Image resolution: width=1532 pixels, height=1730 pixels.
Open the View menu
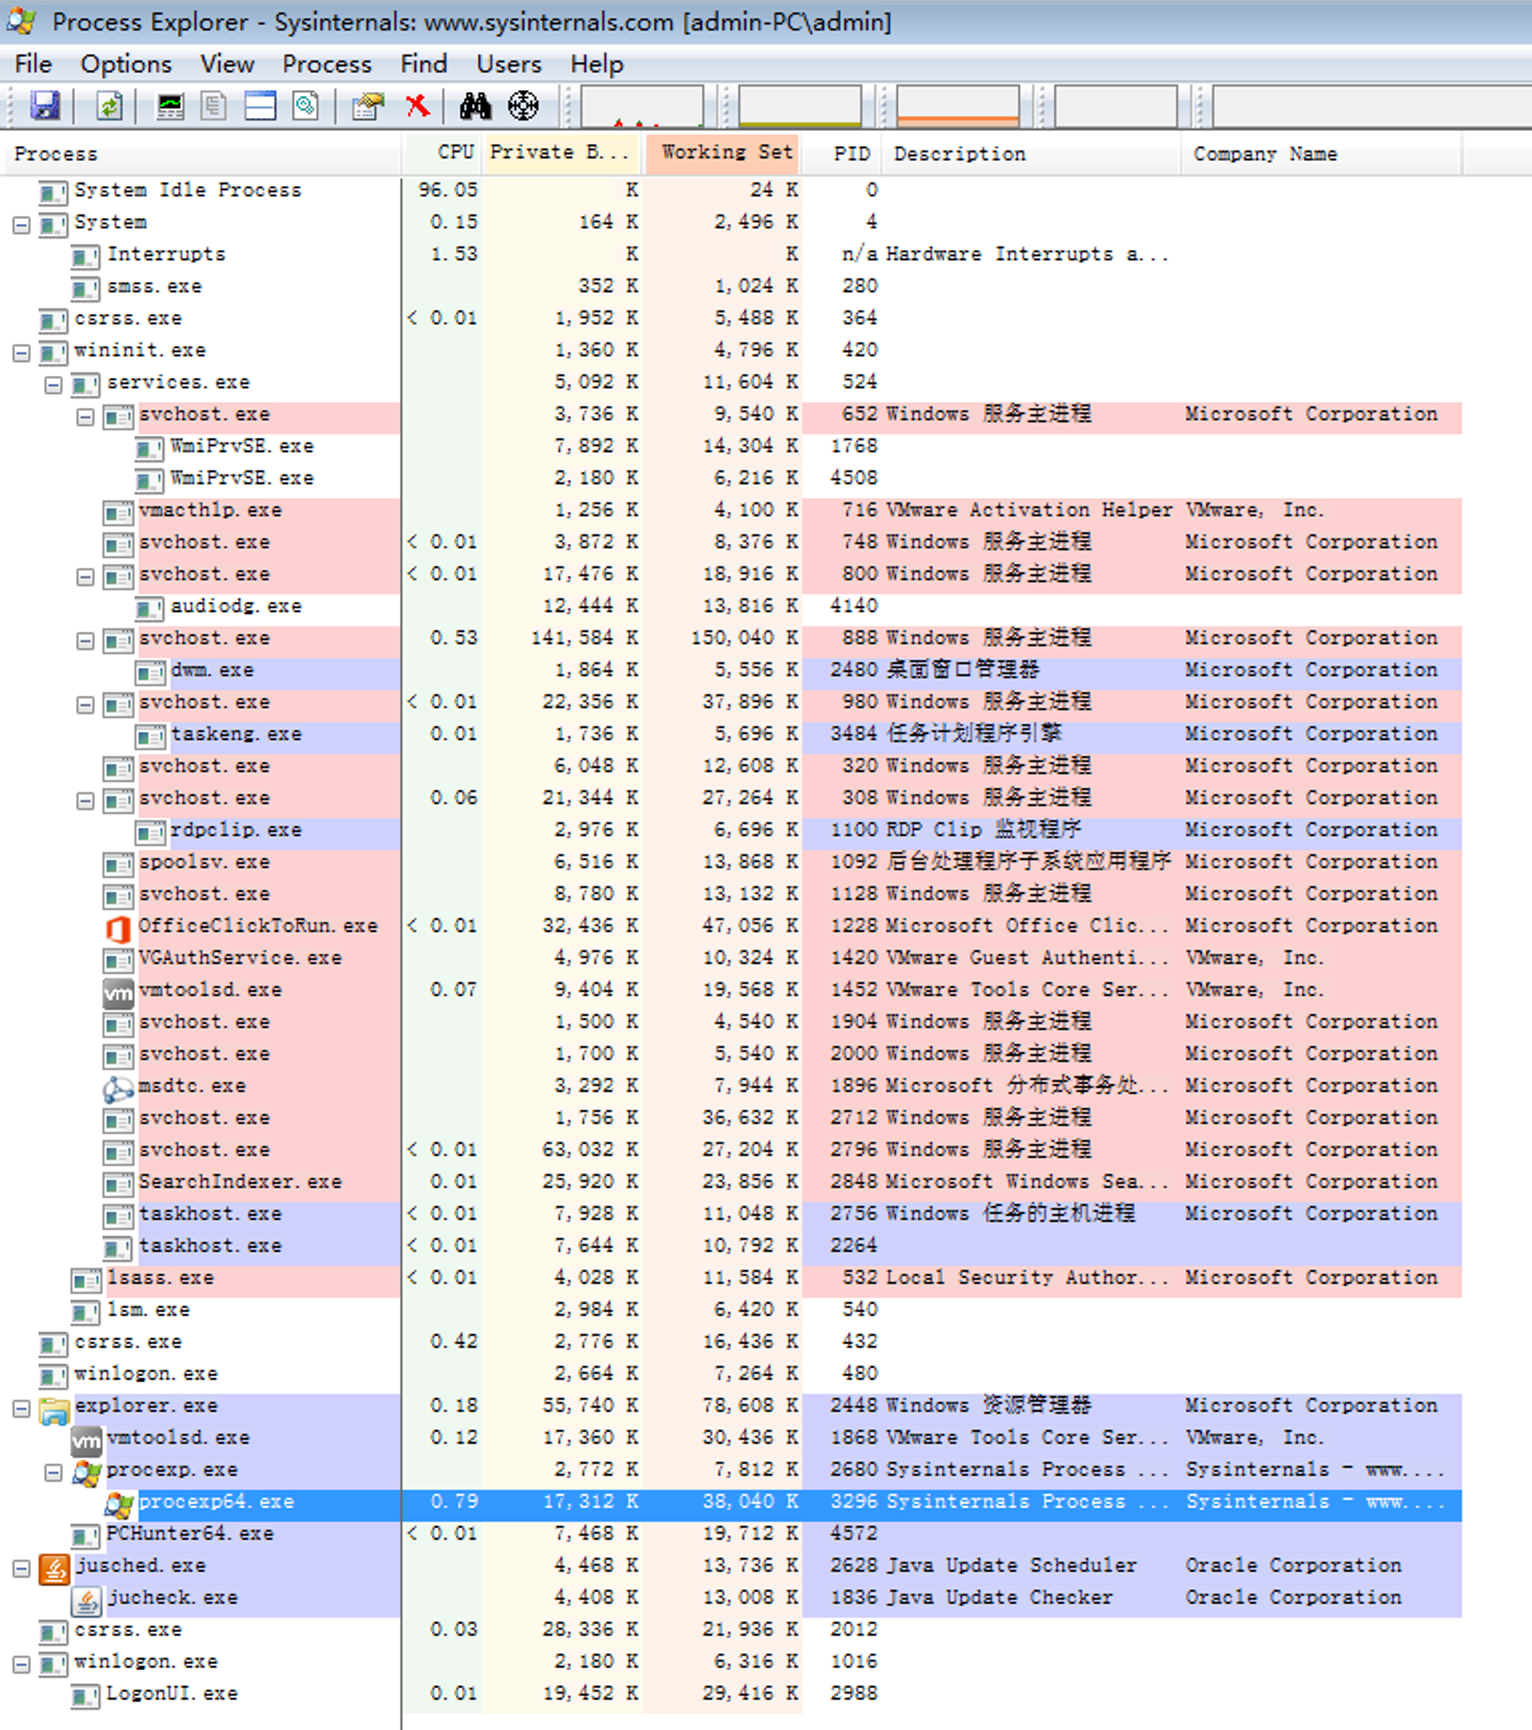227,64
